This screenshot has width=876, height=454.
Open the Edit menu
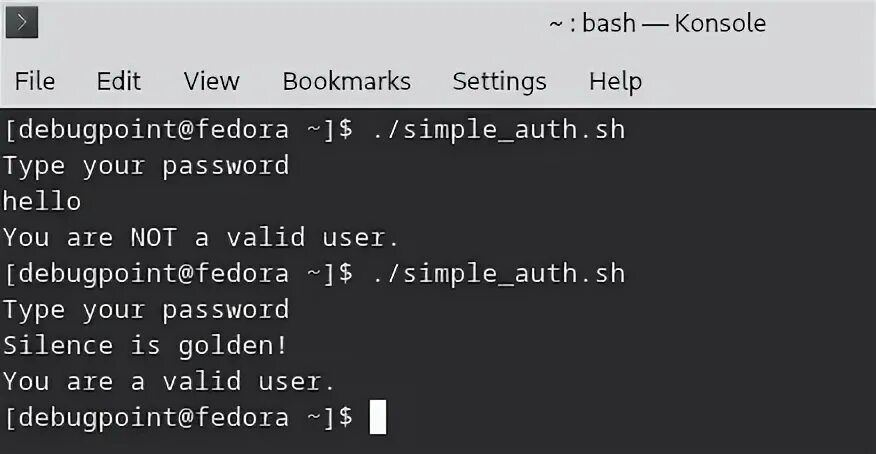(x=118, y=82)
